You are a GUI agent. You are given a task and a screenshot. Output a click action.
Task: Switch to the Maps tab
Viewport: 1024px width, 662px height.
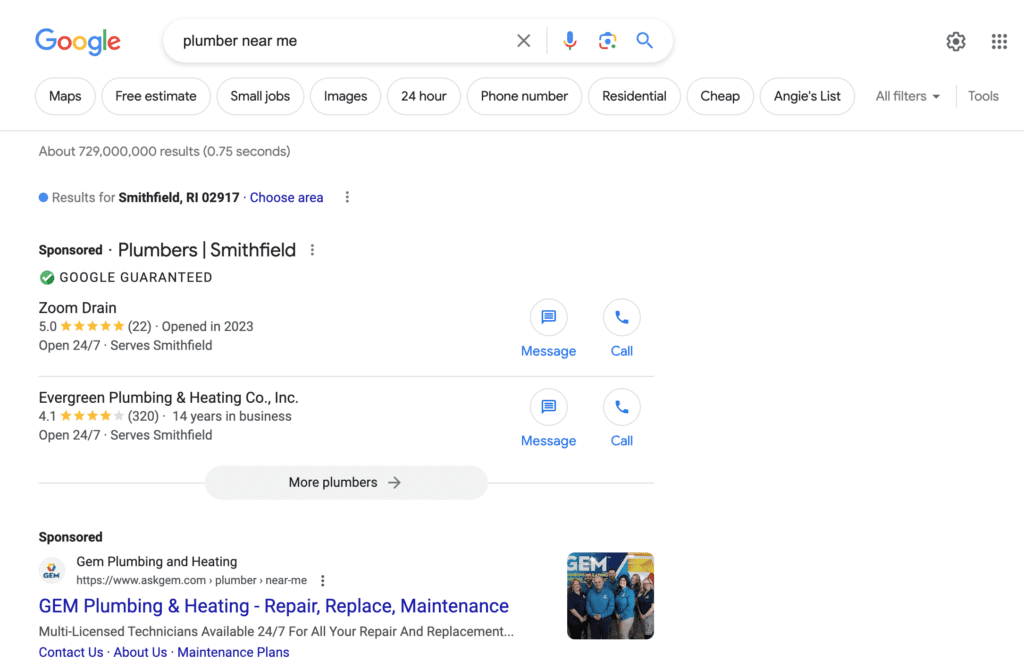point(64,96)
